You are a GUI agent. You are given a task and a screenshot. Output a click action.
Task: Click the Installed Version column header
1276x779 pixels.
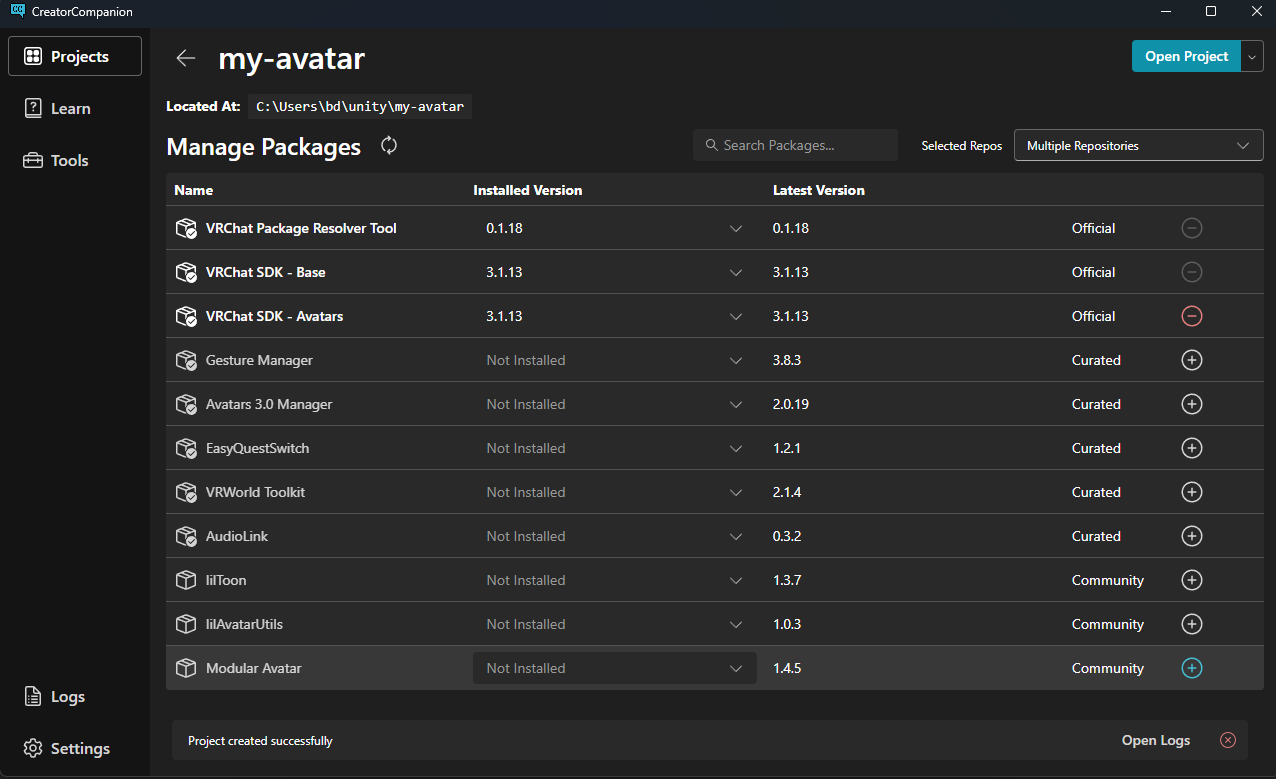click(527, 190)
